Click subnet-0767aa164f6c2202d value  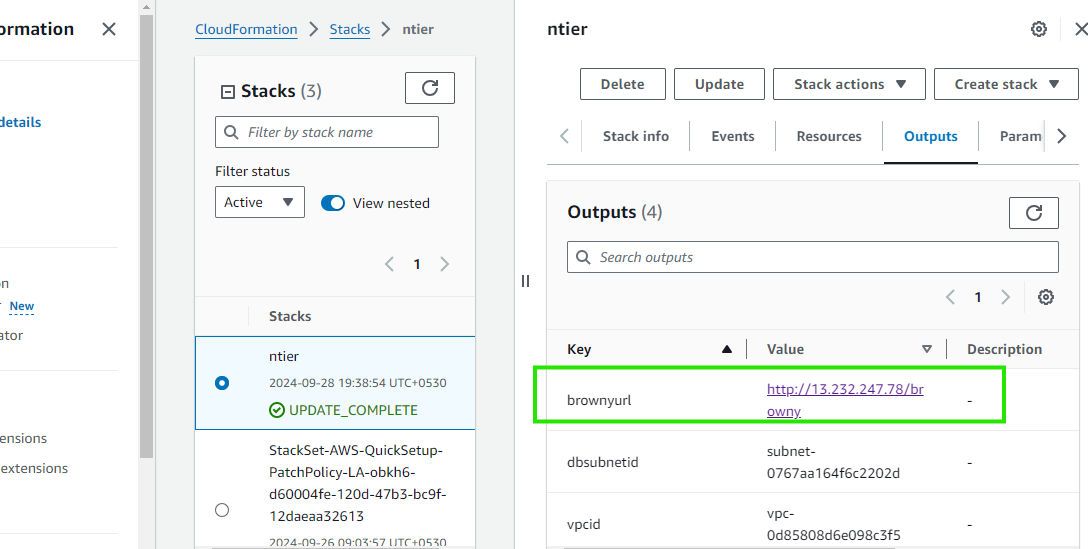(x=833, y=462)
